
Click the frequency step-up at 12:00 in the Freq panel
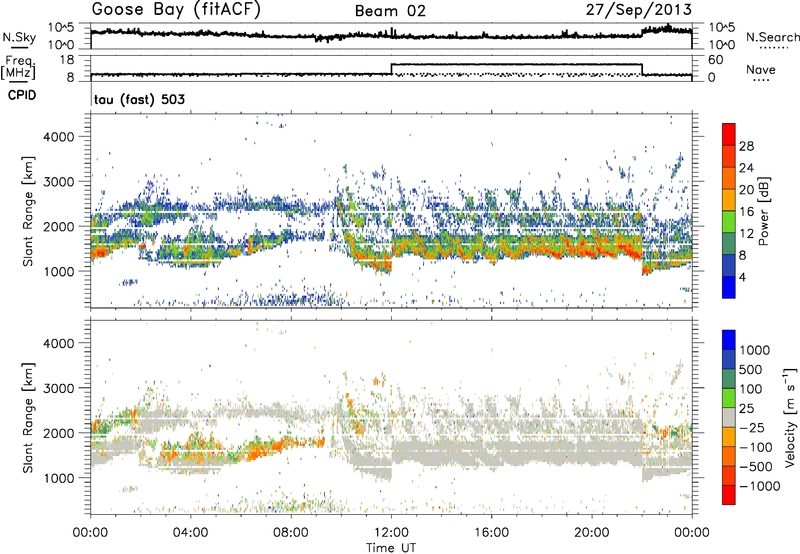(391, 69)
